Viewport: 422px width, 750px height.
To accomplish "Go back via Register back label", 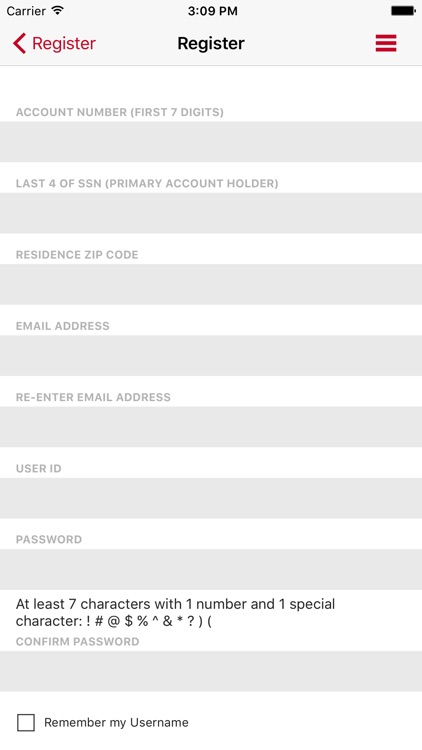I will [64, 44].
